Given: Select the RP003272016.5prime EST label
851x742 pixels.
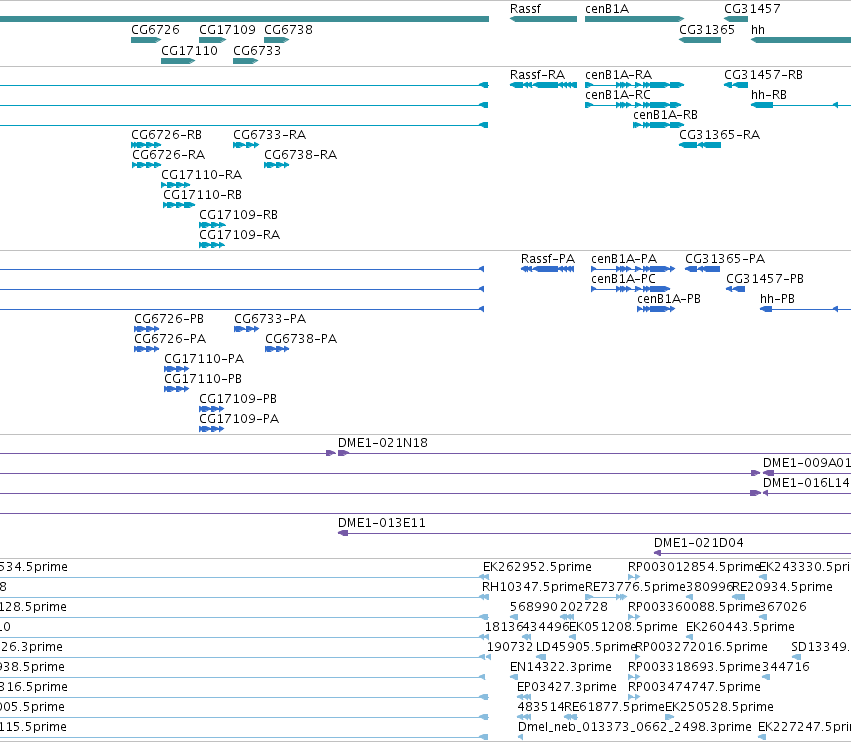Looking at the screenshot, I should coord(701,647).
